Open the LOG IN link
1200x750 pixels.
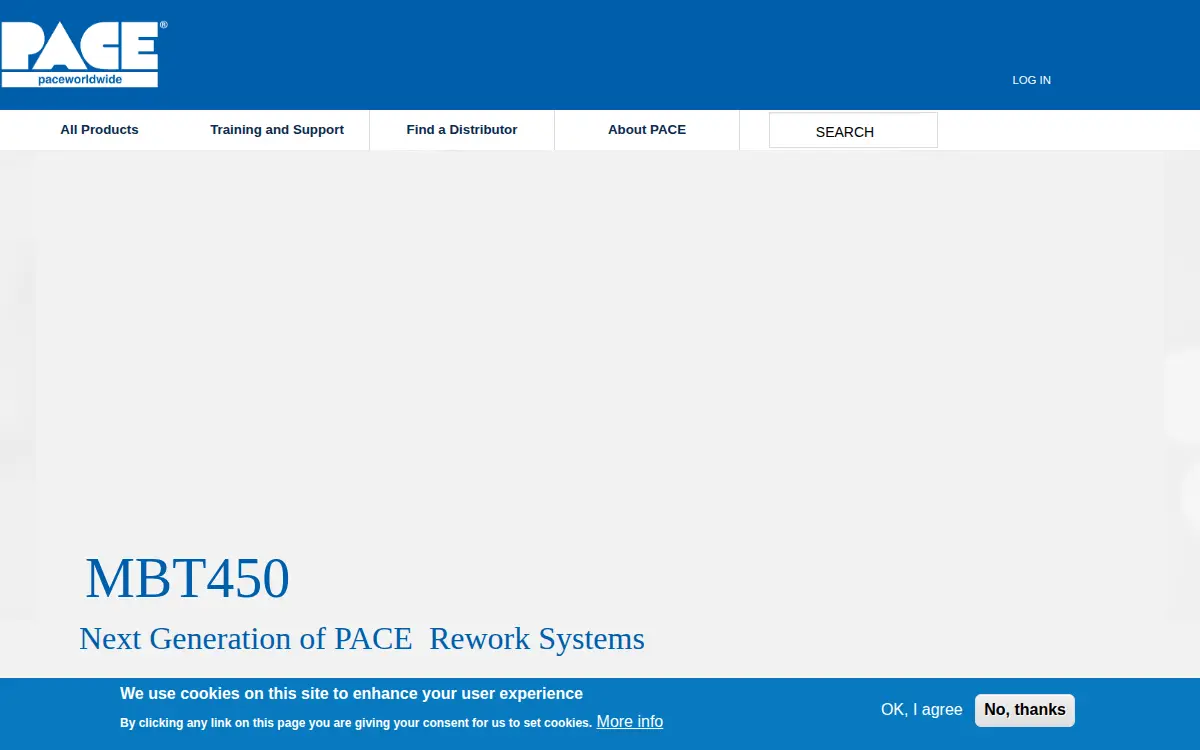[x=1031, y=80]
